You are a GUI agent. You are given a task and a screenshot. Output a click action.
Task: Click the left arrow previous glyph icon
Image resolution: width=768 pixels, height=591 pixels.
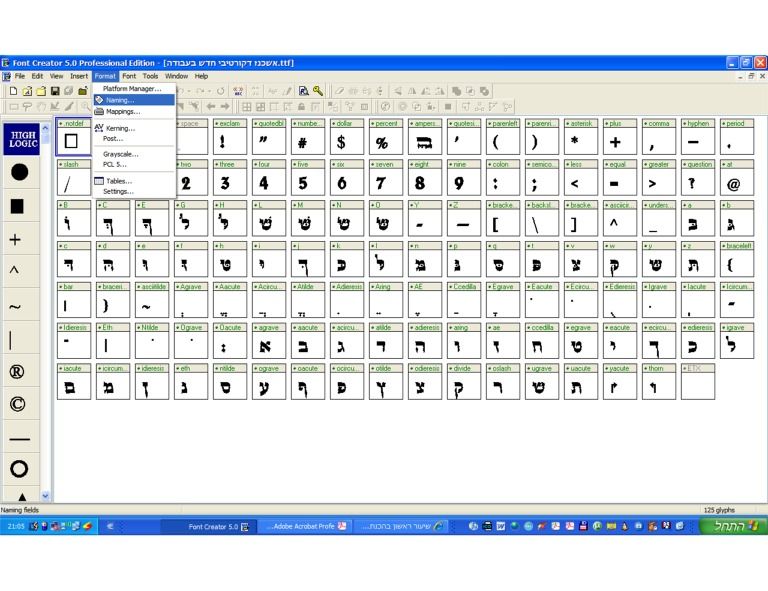click(x=211, y=106)
